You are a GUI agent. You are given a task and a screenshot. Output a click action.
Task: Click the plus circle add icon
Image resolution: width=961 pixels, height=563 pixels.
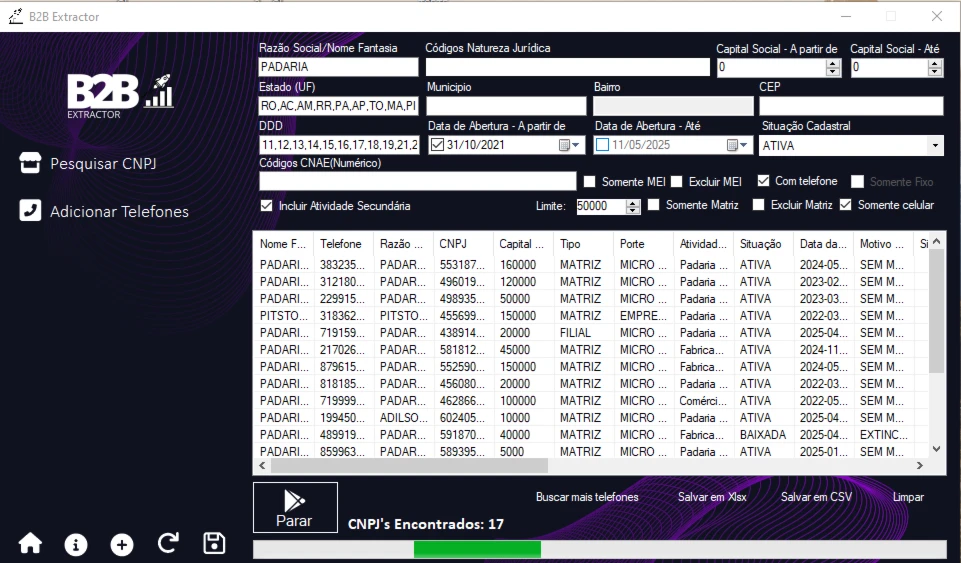click(x=122, y=545)
